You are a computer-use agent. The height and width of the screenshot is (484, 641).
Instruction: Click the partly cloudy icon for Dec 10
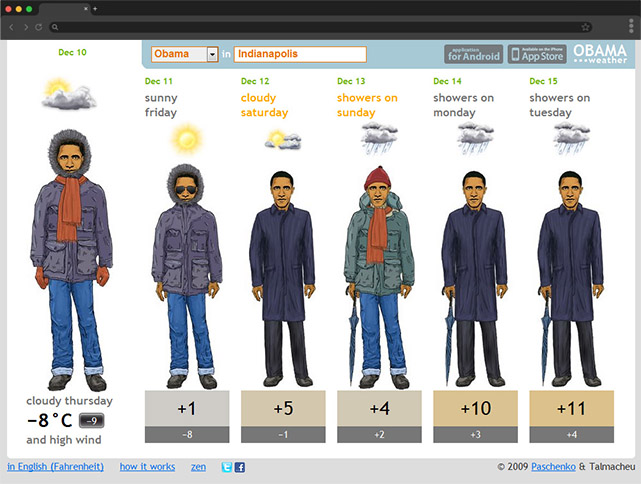70,95
